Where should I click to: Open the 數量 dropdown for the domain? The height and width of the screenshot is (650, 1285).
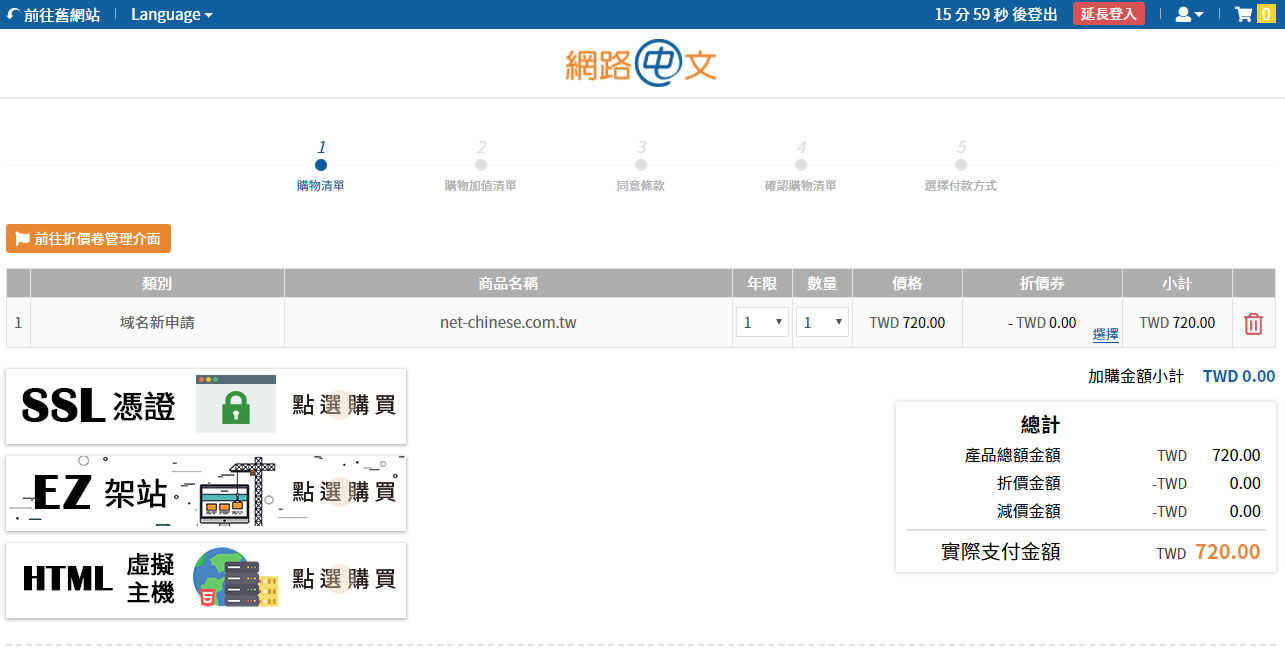click(x=822, y=322)
